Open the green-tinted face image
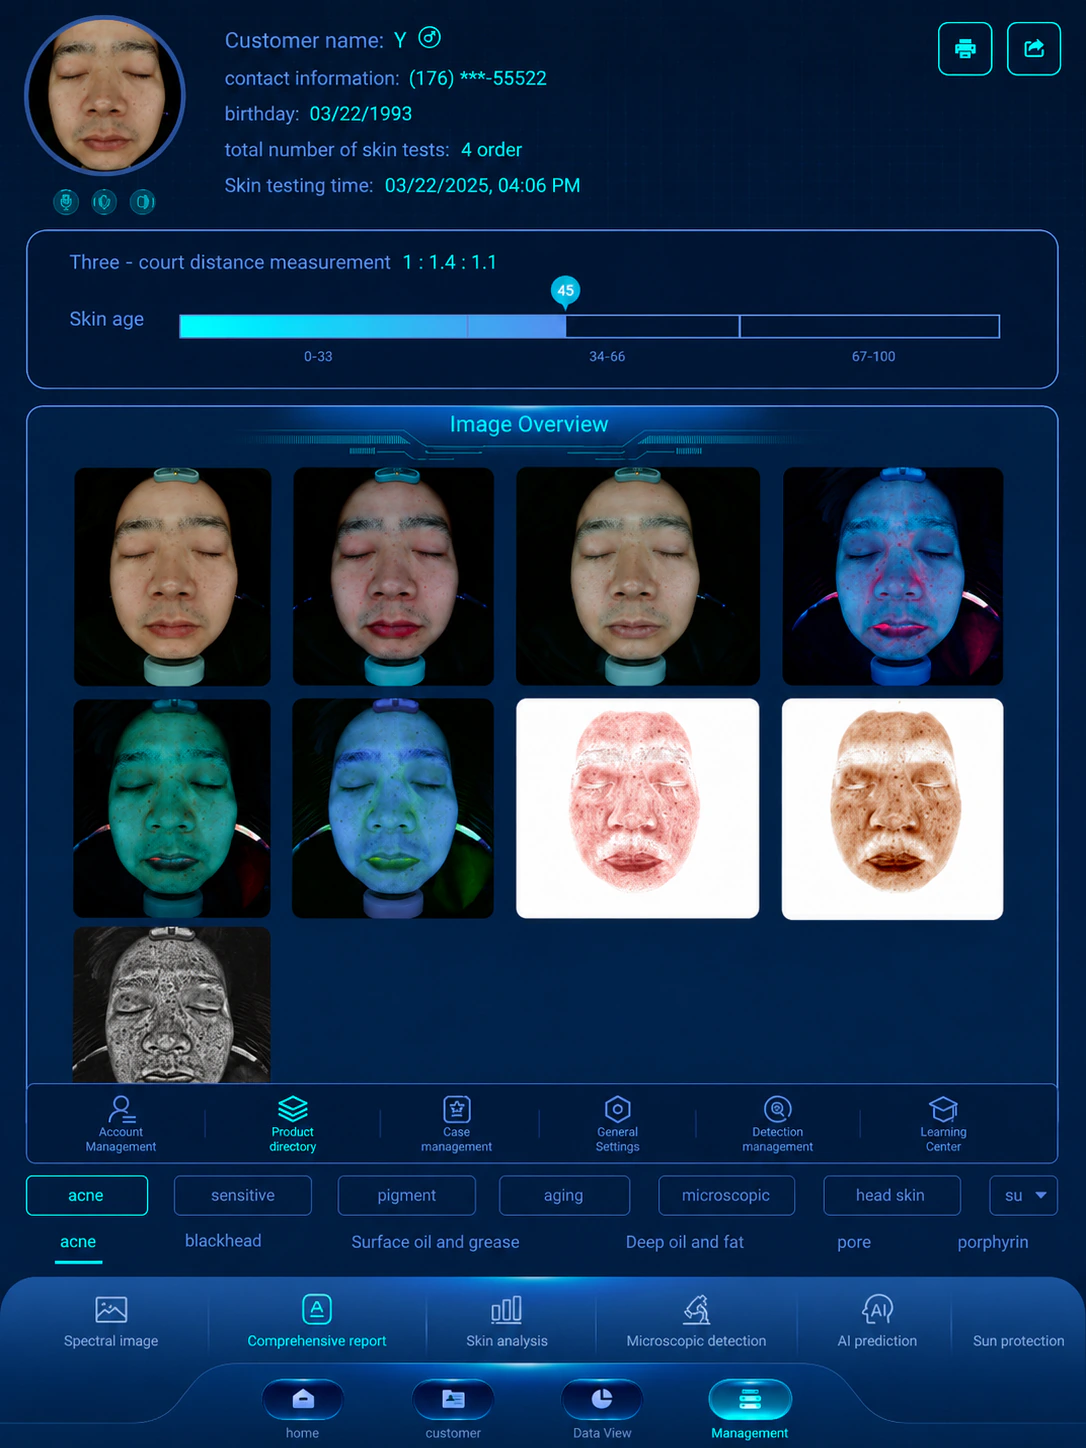This screenshot has height=1448, width=1086. click(x=172, y=808)
